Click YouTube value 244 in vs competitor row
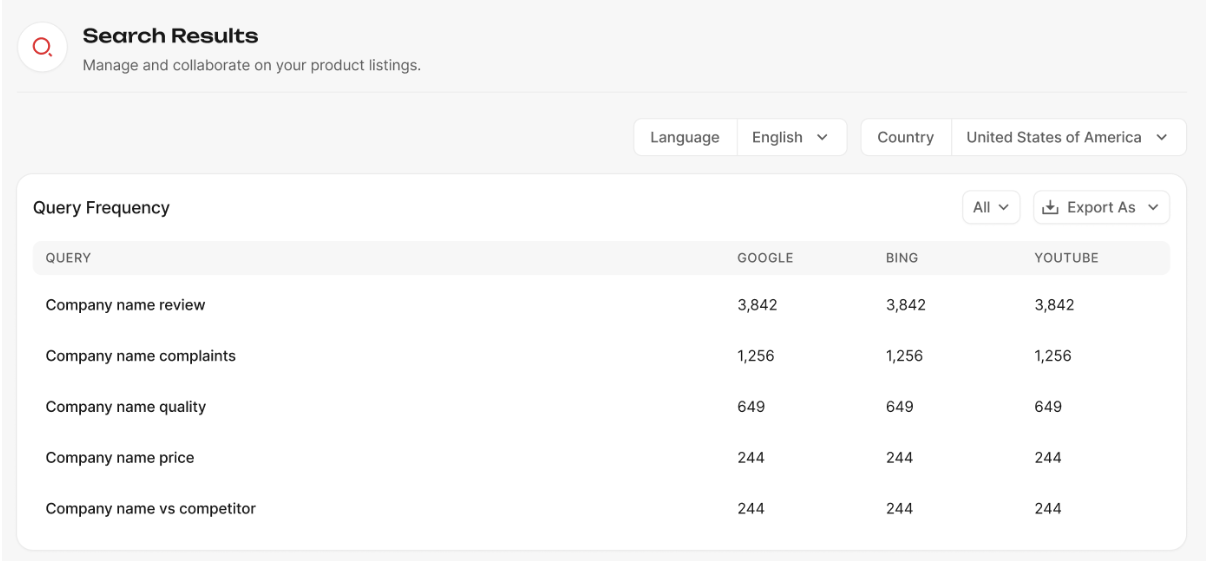The height and width of the screenshot is (564, 1210). tap(1048, 509)
